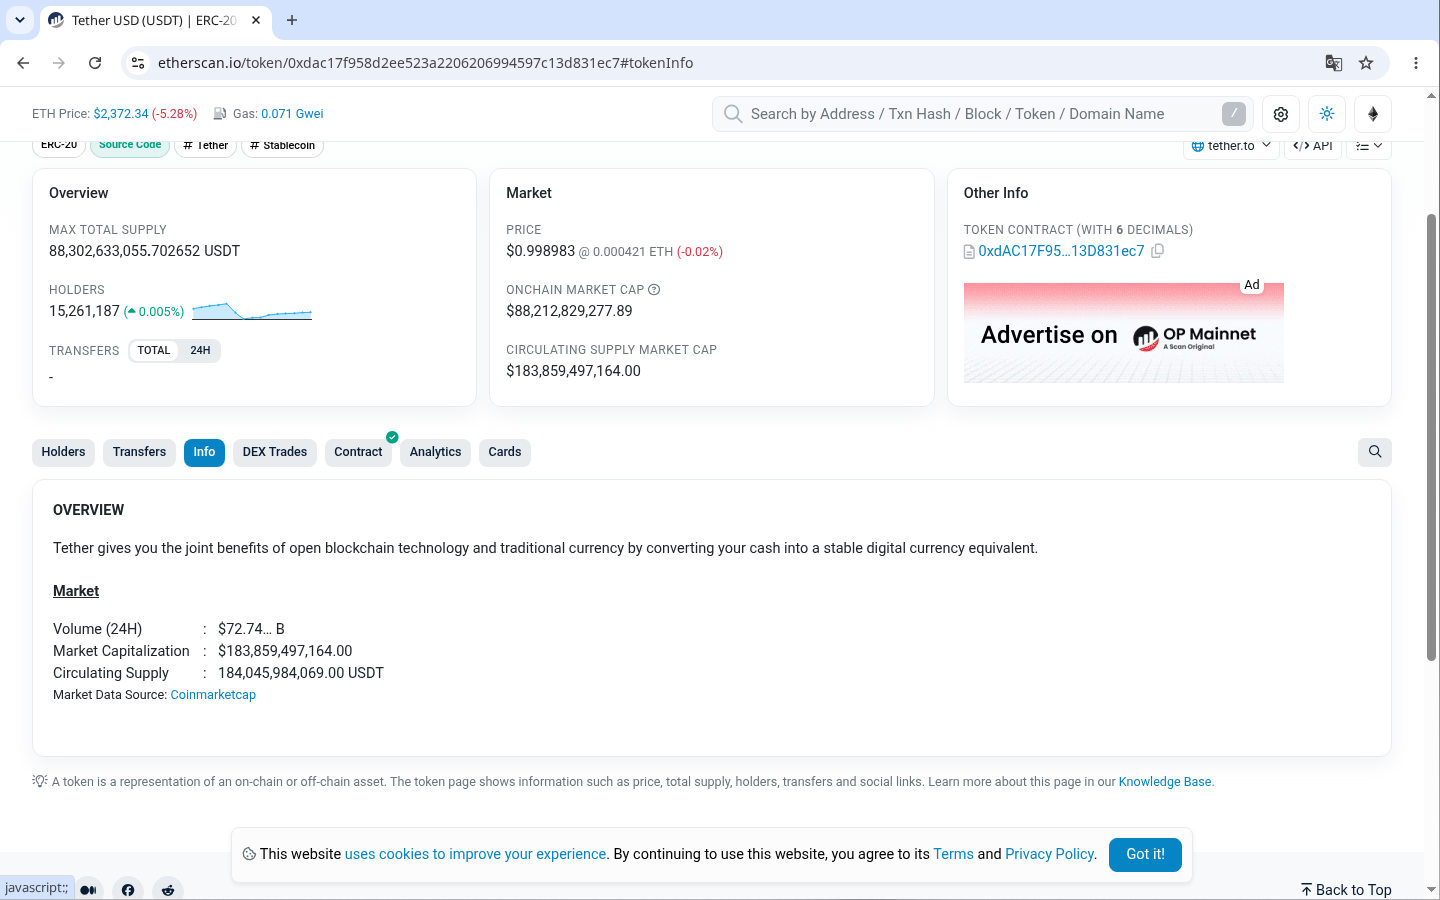Select the Info tab
Image resolution: width=1440 pixels, height=900 pixels.
204,452
